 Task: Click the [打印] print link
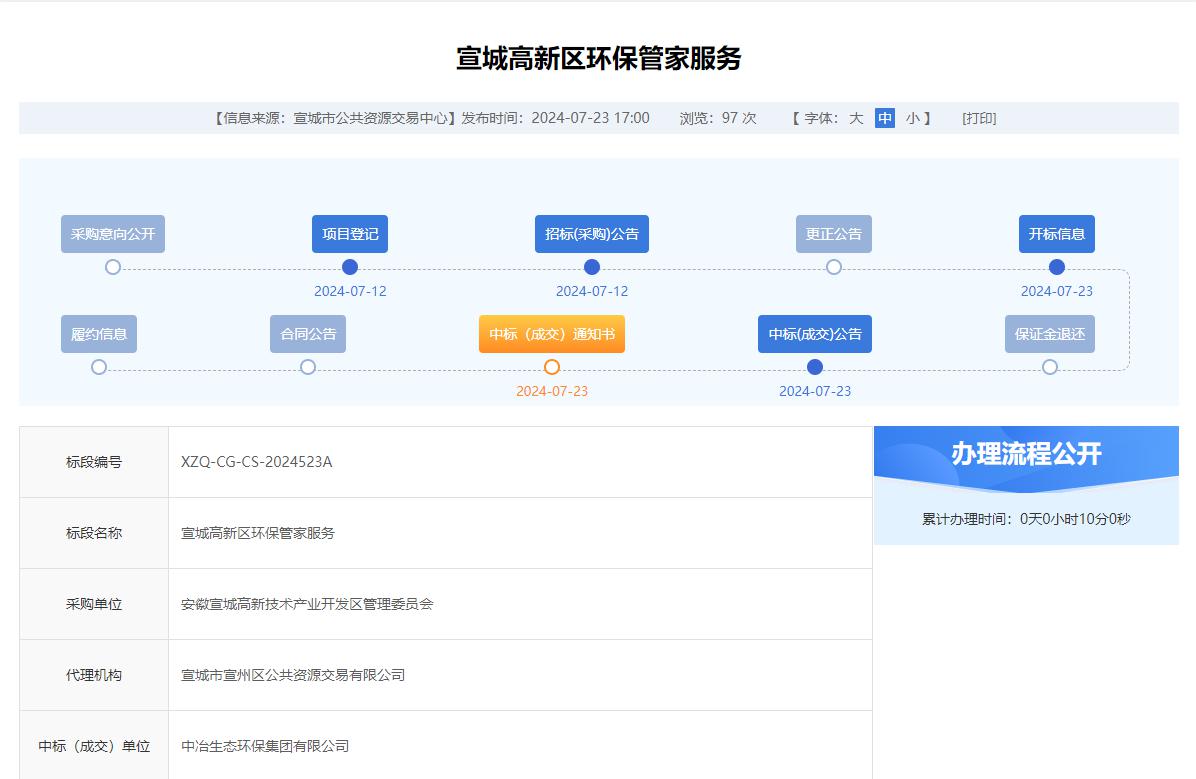point(979,118)
